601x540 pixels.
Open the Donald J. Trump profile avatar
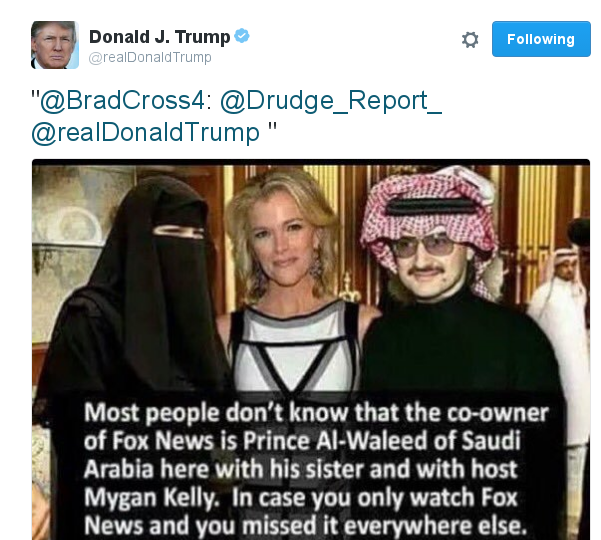pos(55,45)
